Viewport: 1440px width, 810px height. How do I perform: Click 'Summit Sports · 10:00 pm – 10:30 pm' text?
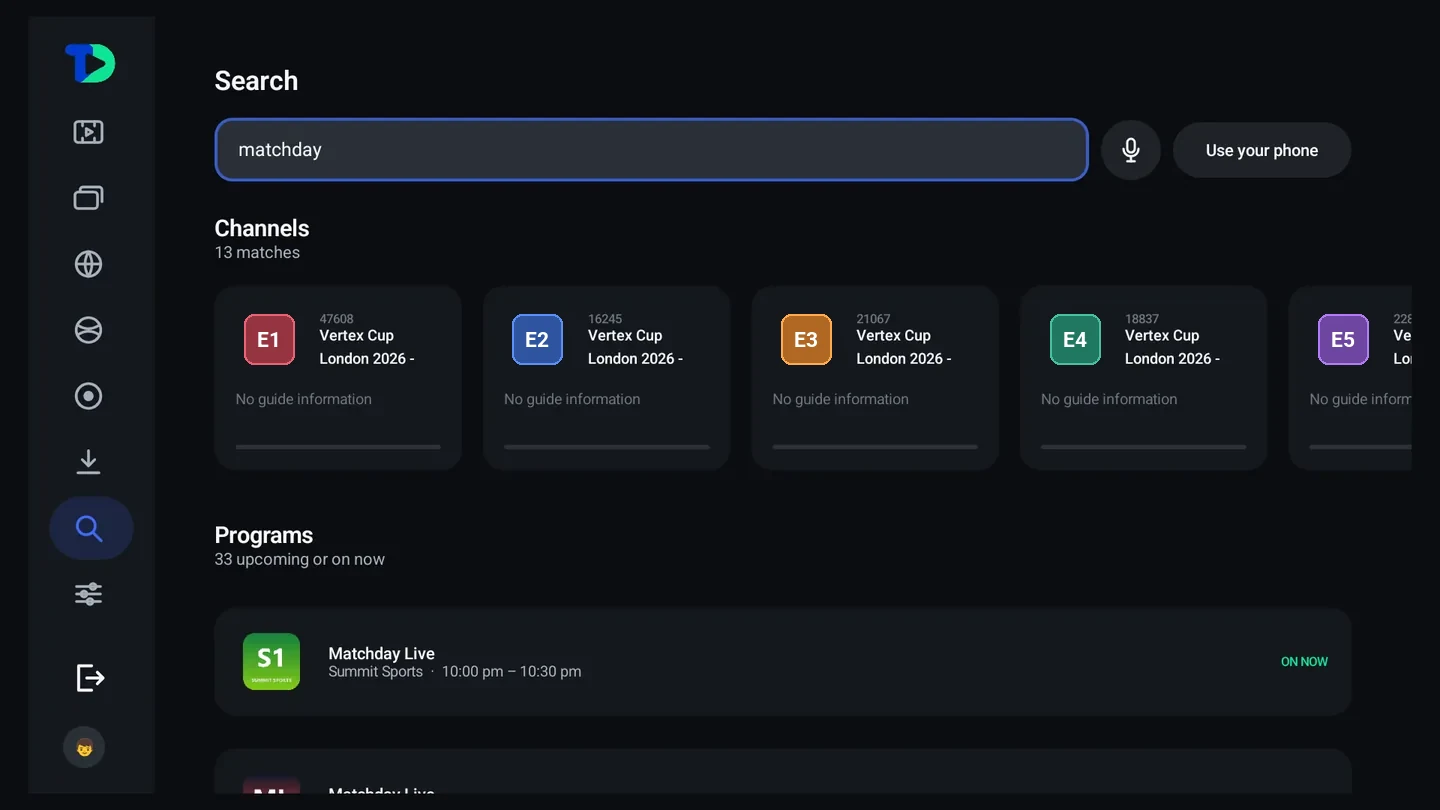coord(455,672)
